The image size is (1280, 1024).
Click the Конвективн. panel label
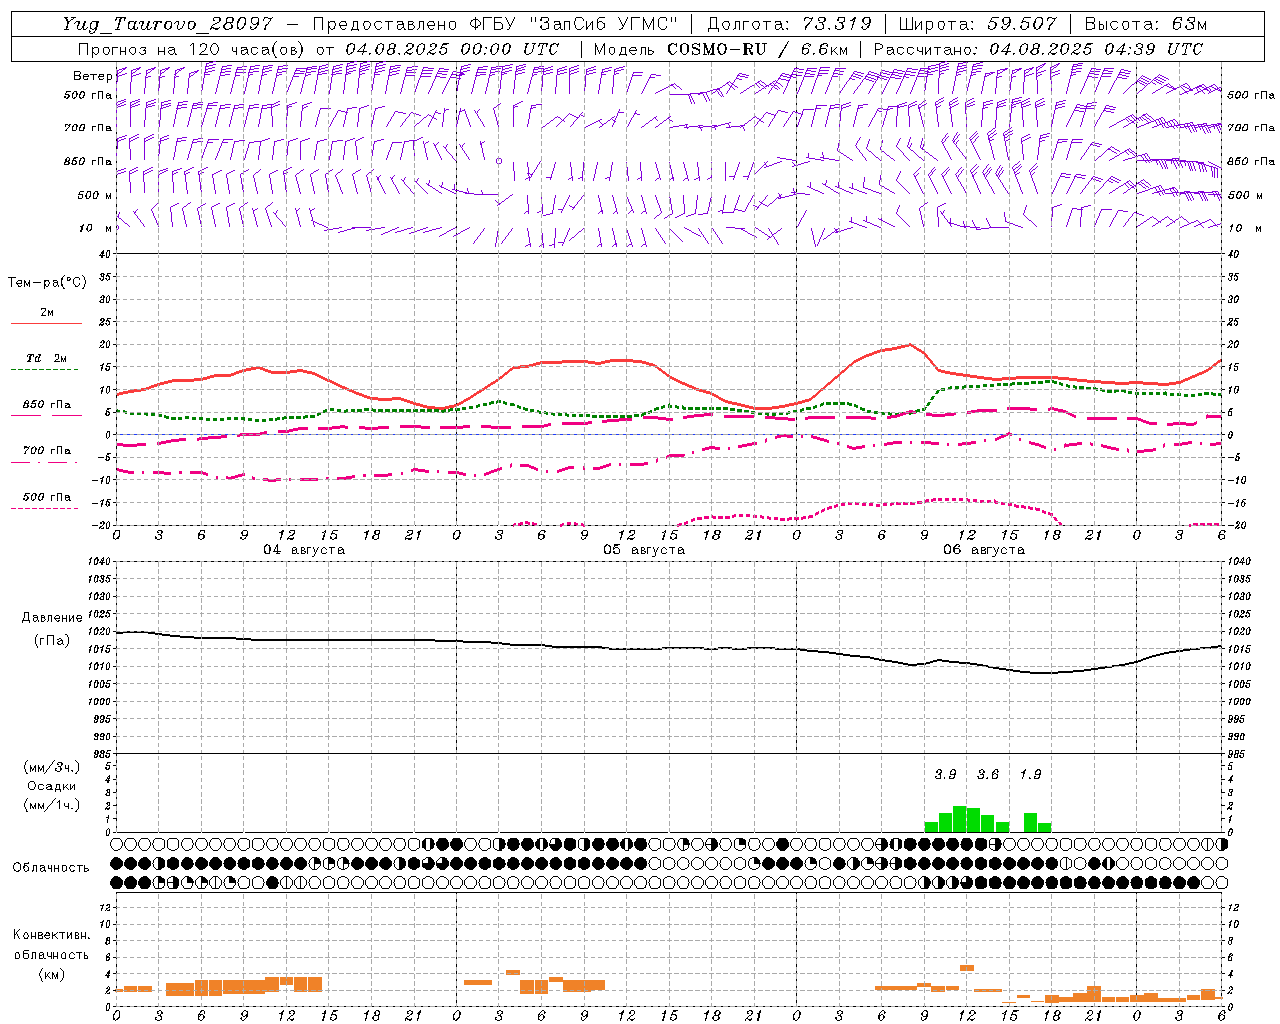[51, 935]
